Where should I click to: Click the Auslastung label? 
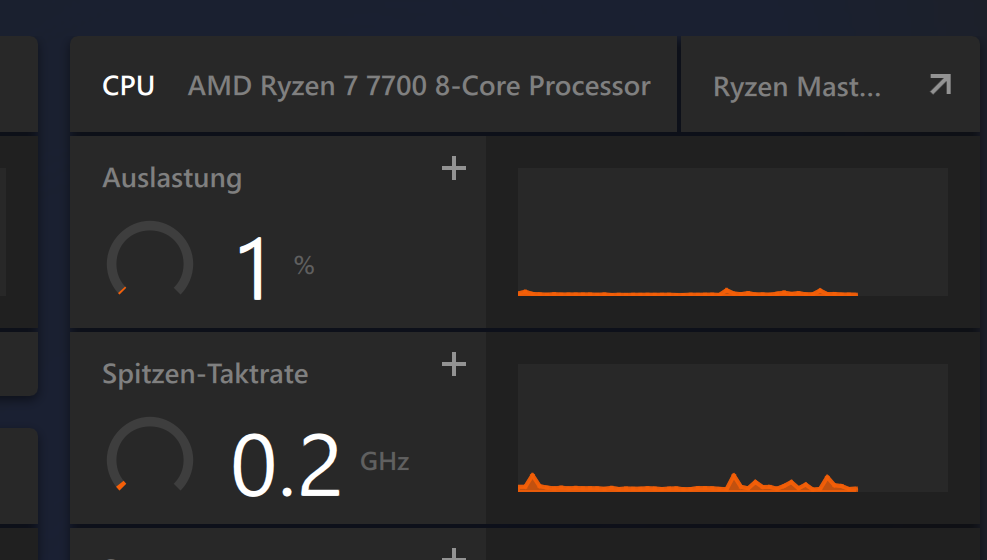[x=172, y=178]
